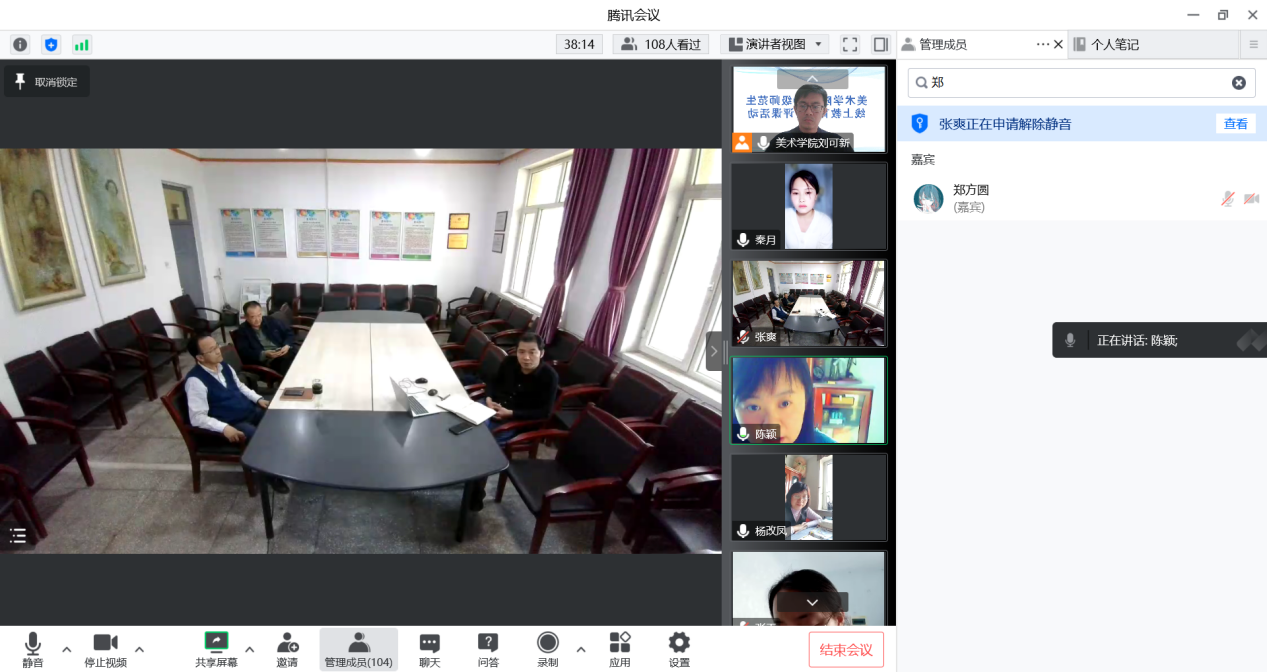Open 应用 apps icon
Image resolution: width=1267 pixels, height=672 pixels.
point(620,649)
